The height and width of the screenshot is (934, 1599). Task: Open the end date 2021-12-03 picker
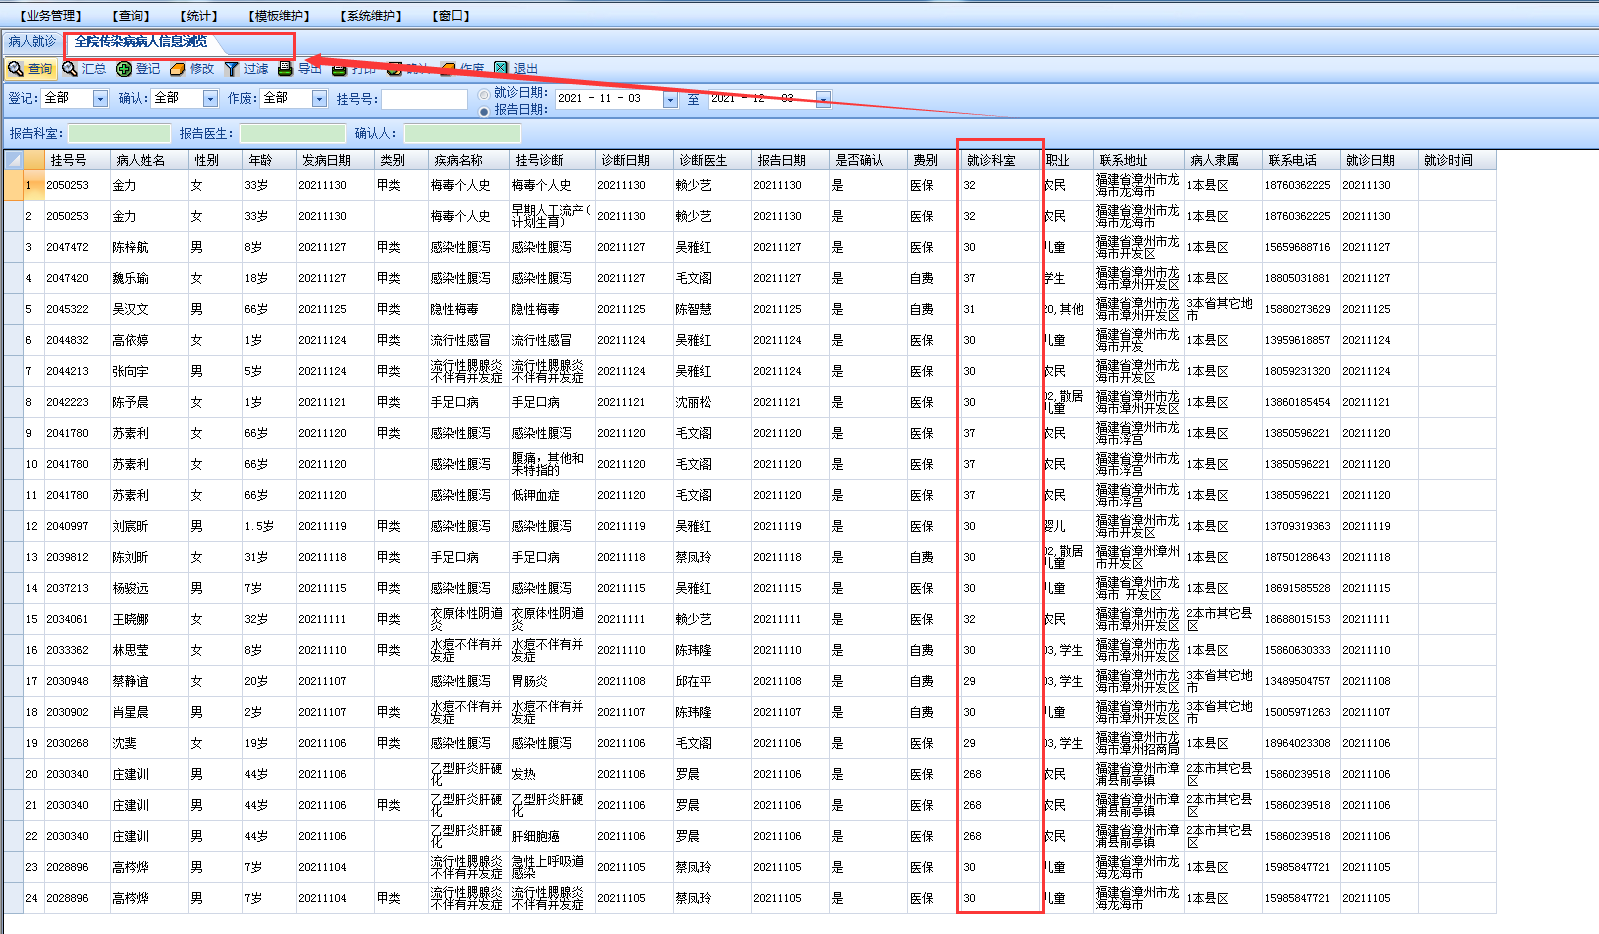(x=823, y=99)
